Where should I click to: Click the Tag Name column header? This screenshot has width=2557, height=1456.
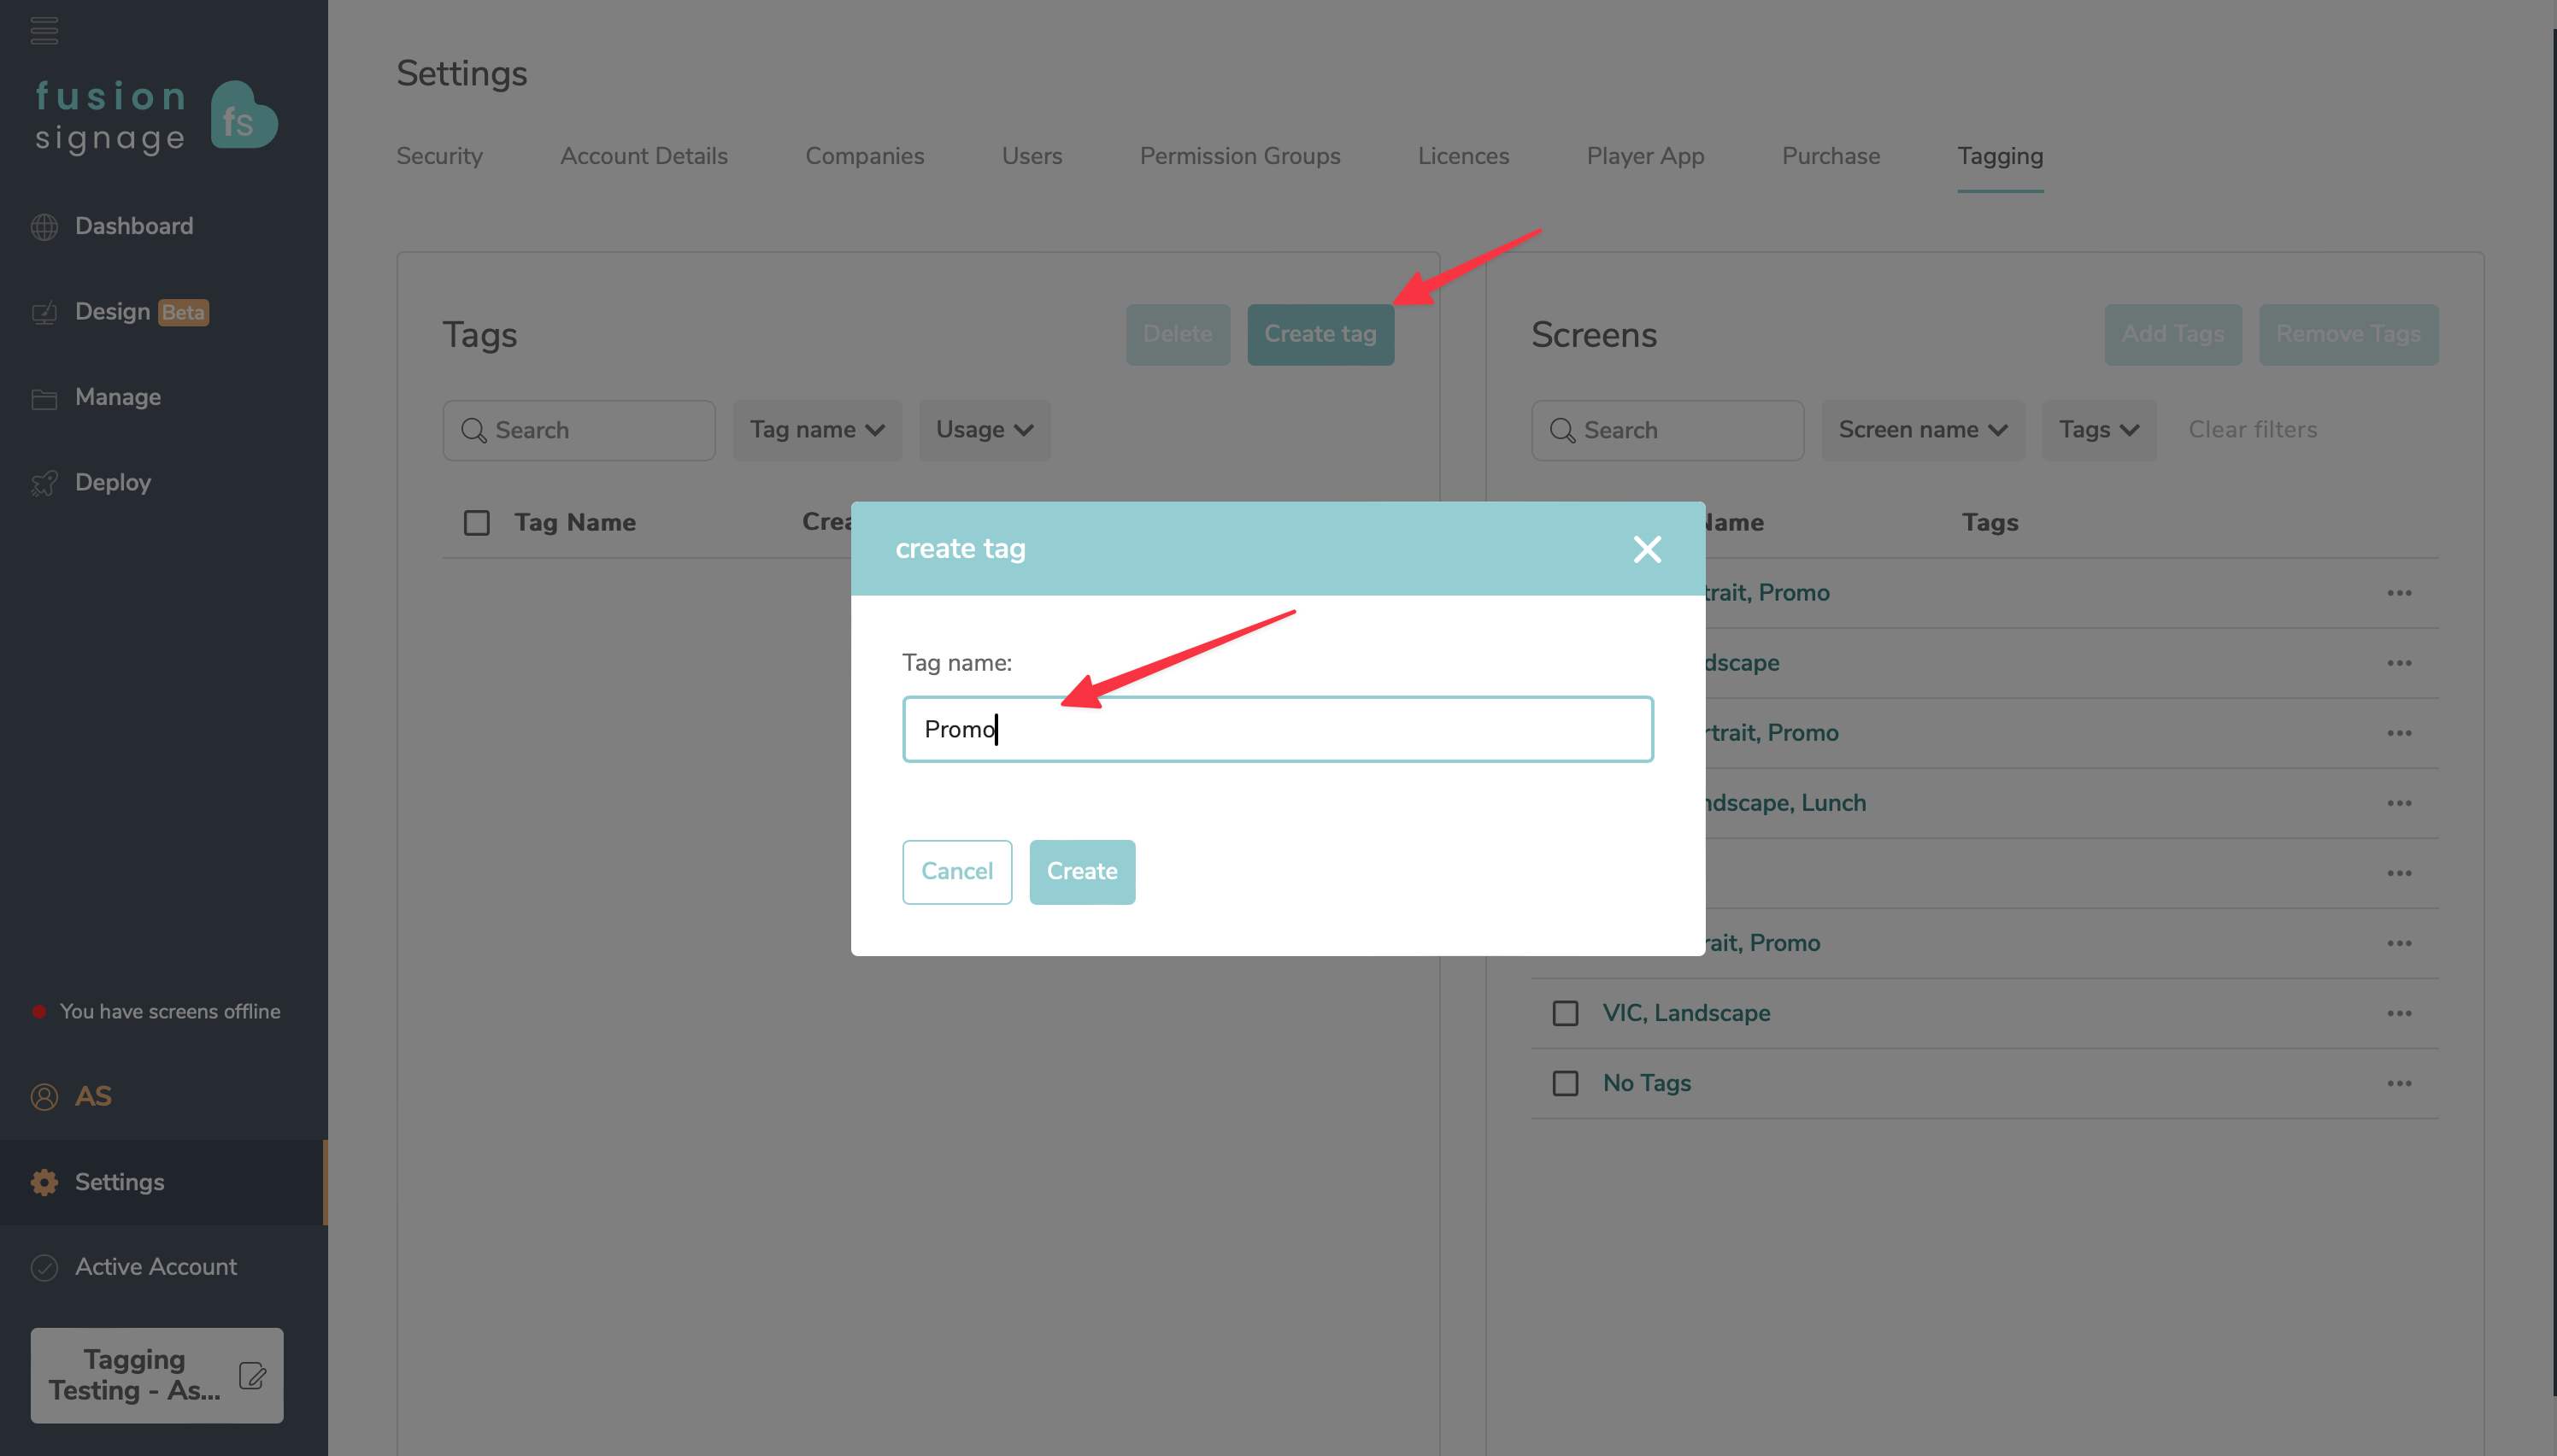pos(575,523)
